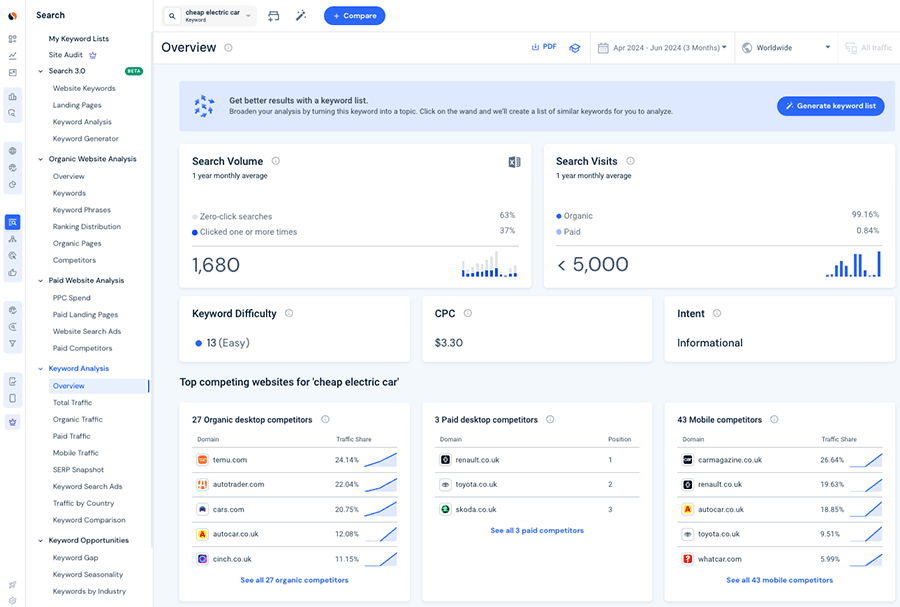Show info for Keyword Difficulty
The image size is (900, 607).
click(x=289, y=313)
